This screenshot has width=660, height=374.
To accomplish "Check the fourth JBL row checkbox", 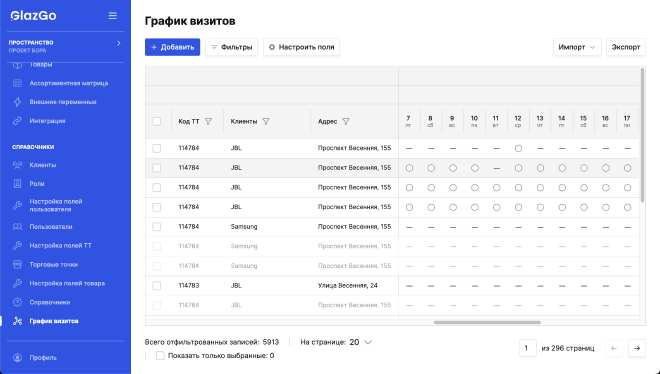I will tap(157, 207).
